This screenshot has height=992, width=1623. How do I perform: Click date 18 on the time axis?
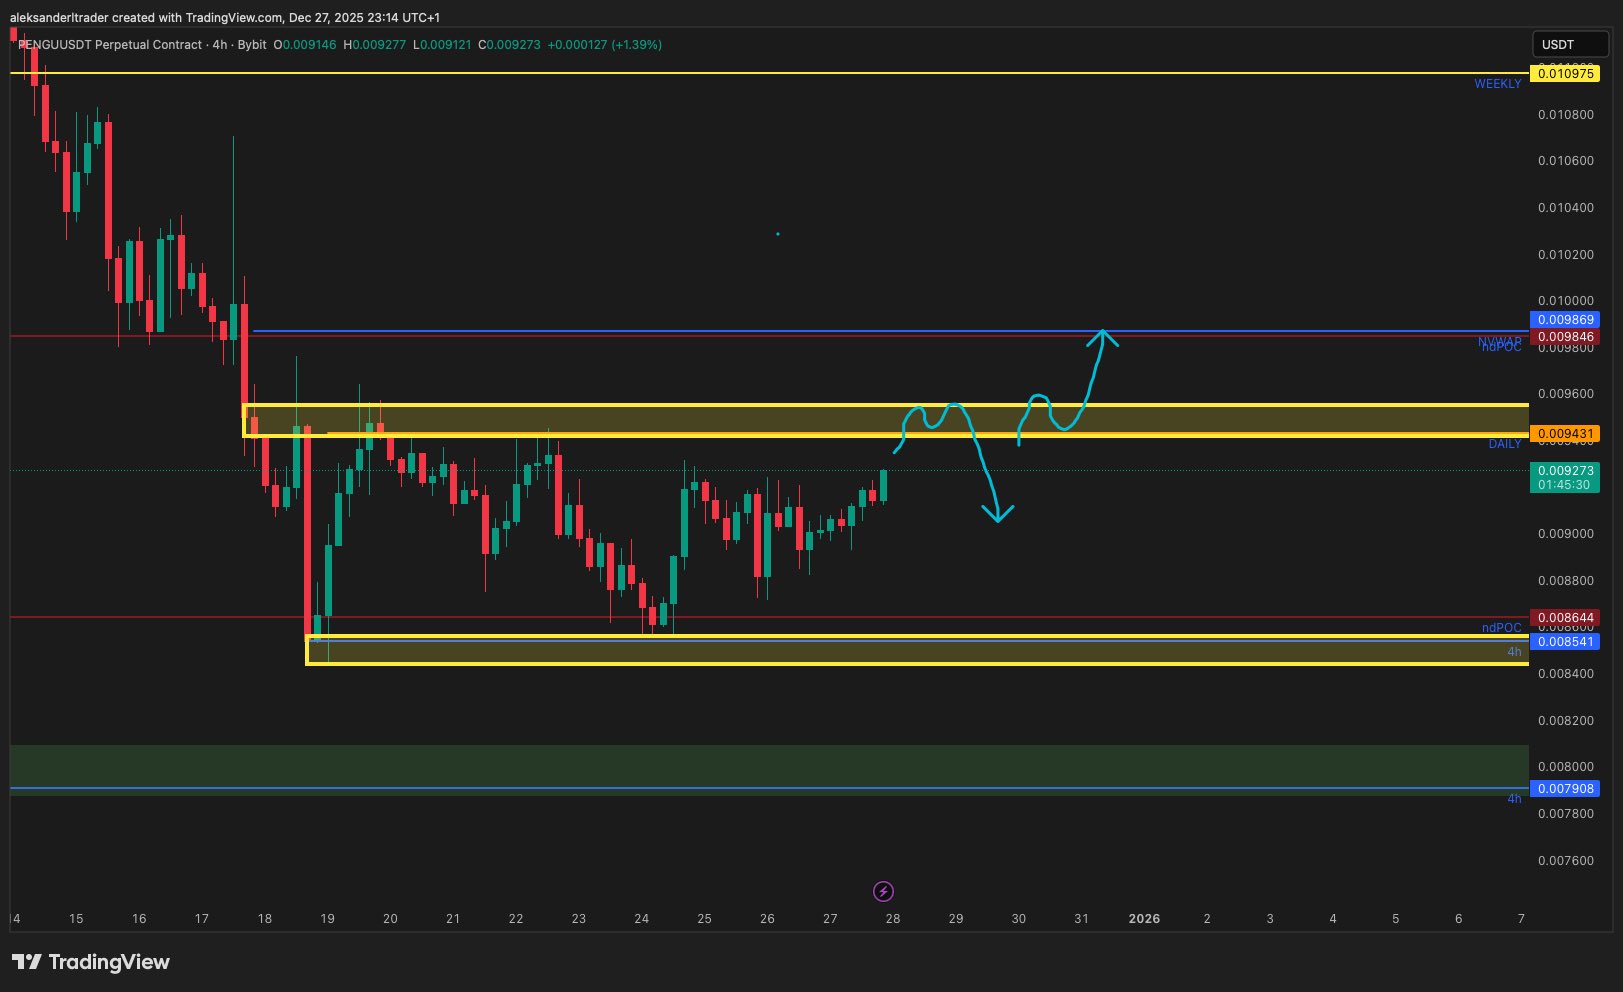pos(264,919)
